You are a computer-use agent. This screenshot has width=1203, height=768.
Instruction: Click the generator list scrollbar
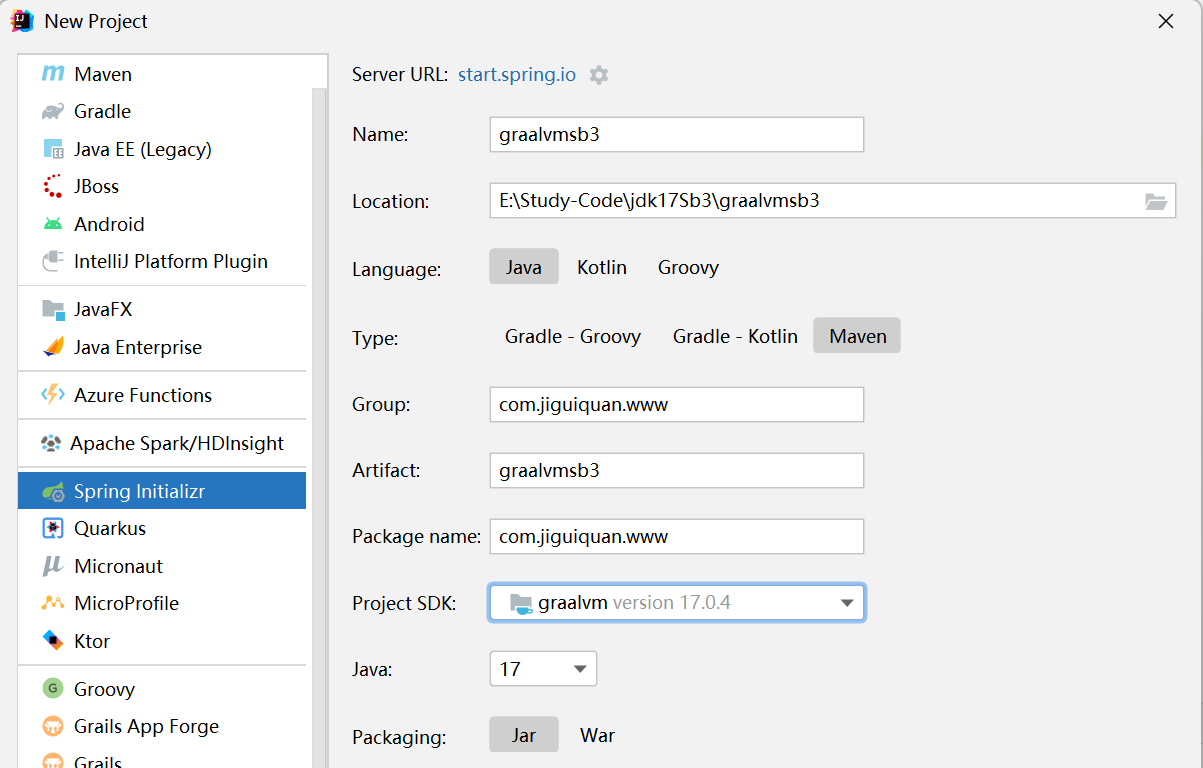319,428
